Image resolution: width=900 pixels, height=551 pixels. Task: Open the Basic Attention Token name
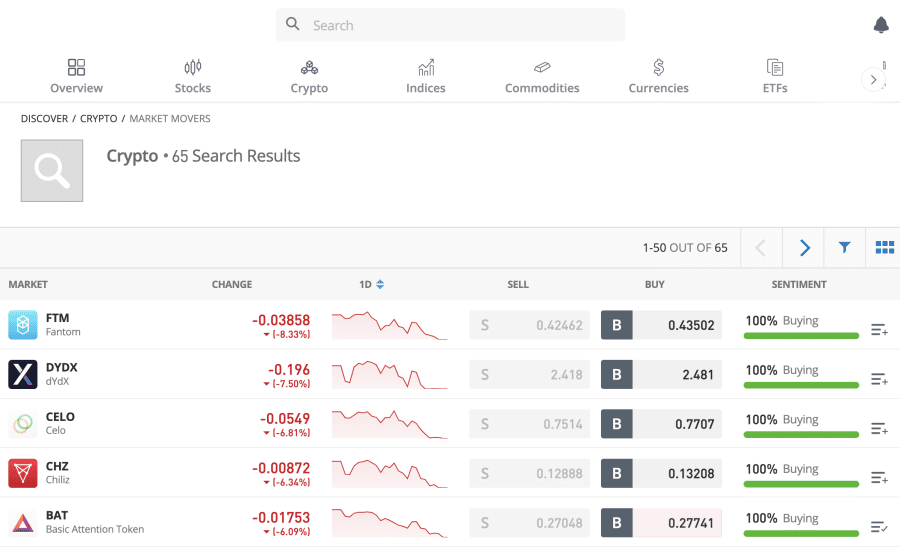[95, 529]
